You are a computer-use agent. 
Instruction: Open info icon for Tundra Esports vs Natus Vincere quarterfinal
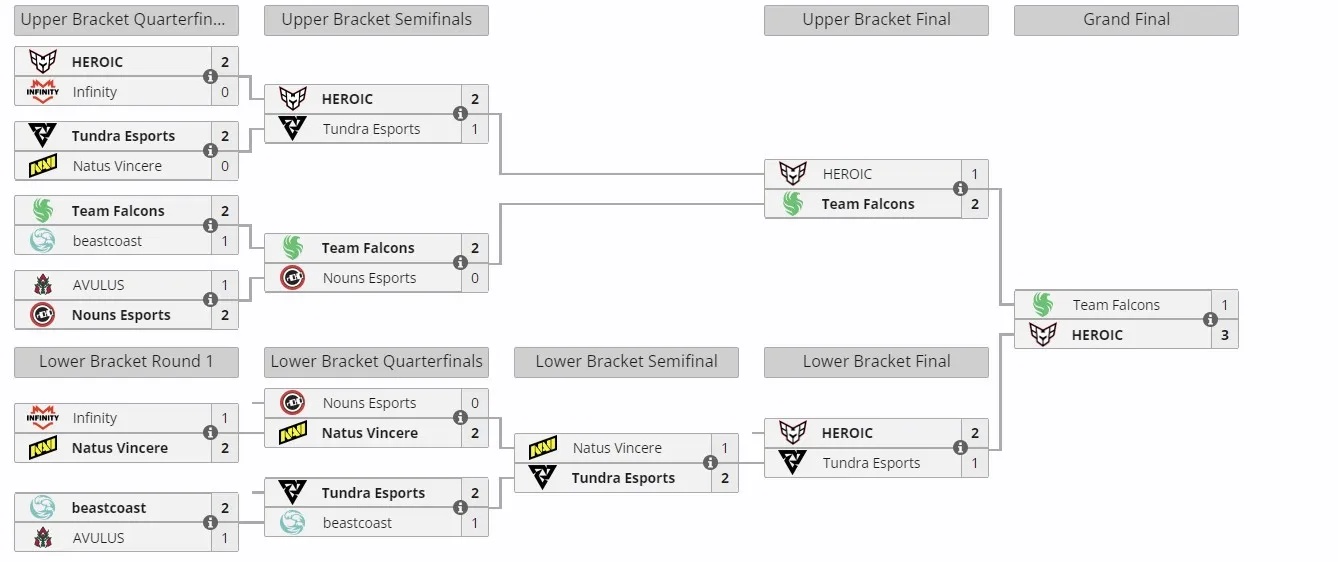[x=210, y=151]
